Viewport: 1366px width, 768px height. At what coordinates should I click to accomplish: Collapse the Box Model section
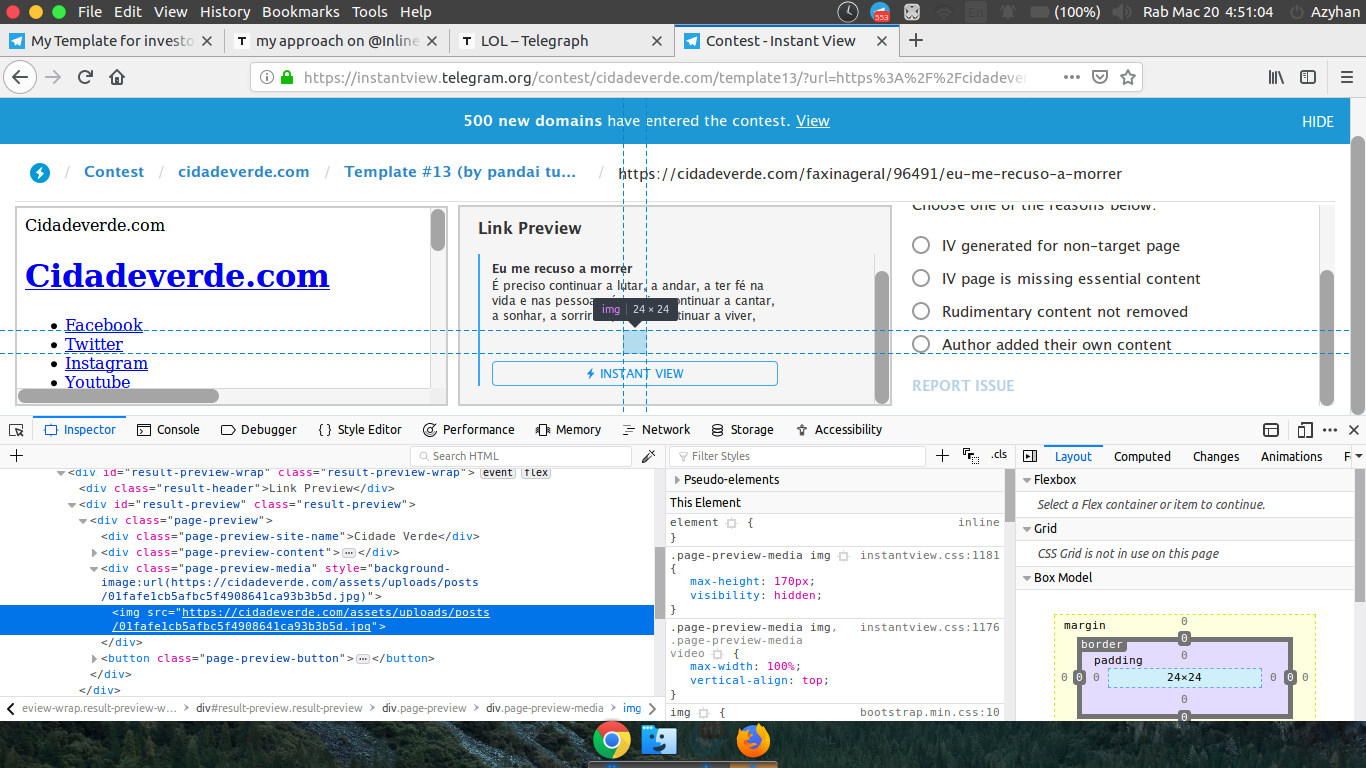point(1026,578)
